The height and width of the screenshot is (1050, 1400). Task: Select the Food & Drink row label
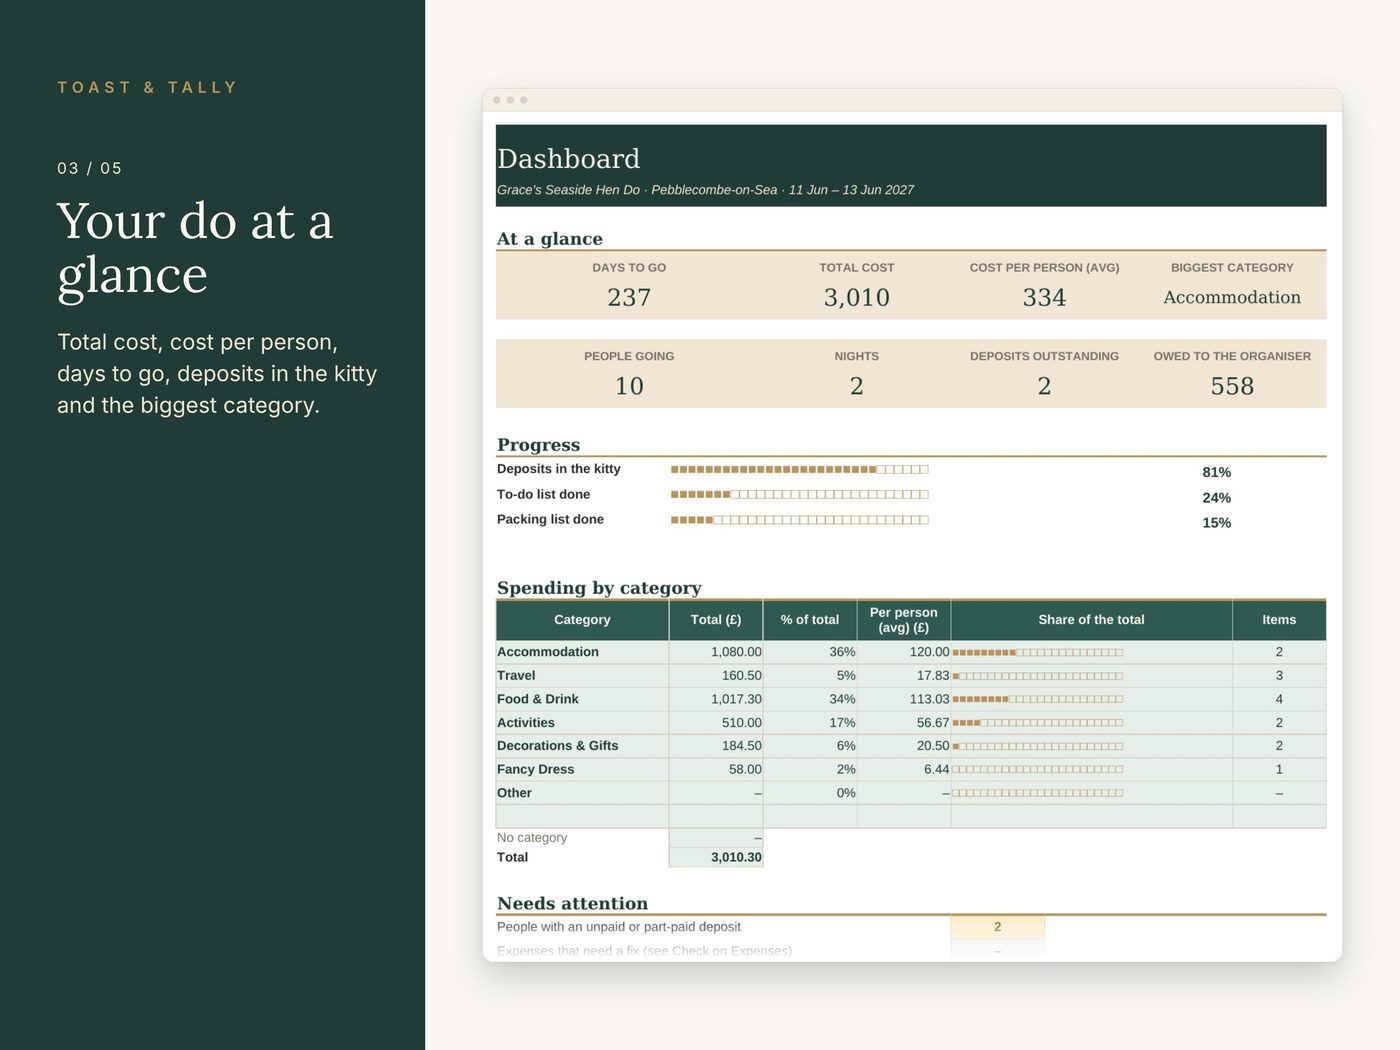click(x=538, y=699)
